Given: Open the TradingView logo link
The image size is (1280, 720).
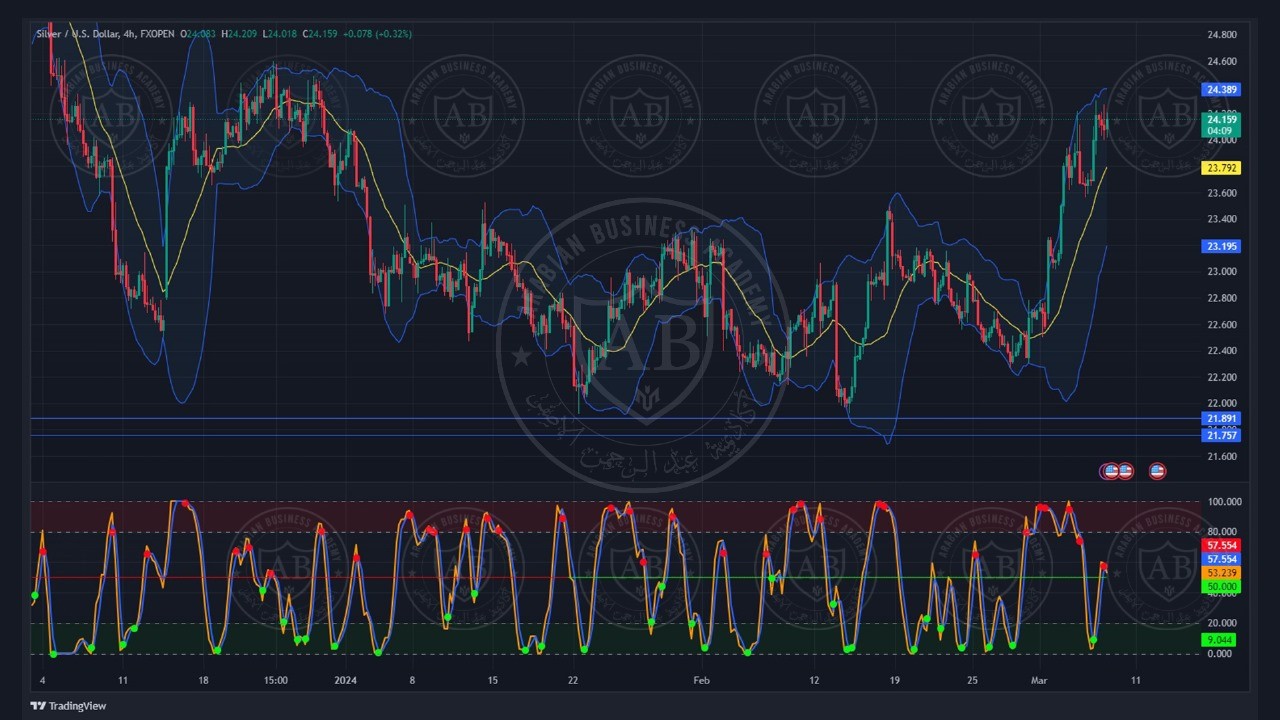Looking at the screenshot, I should (x=68, y=706).
